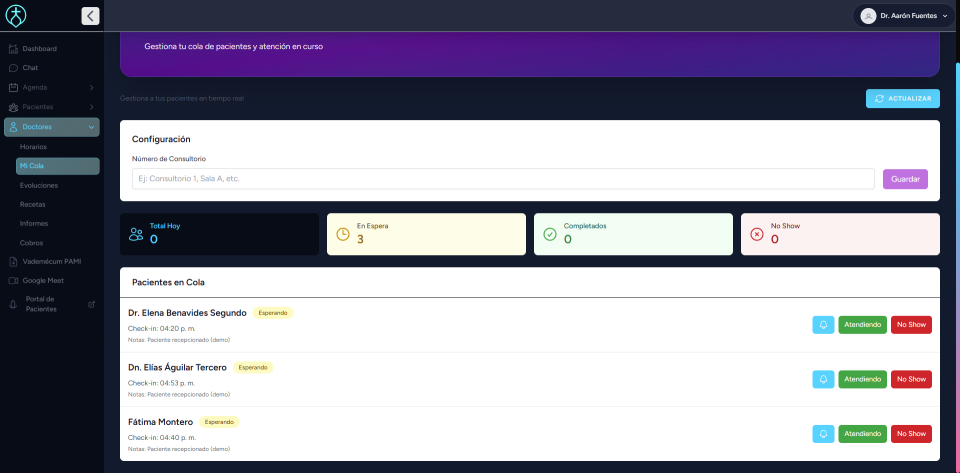Save the consultorio number with Guardar
This screenshot has width=960, height=473.
[x=905, y=179]
